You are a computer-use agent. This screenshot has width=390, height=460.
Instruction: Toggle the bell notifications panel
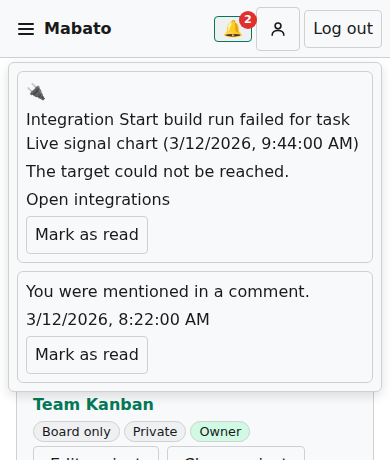233,29
